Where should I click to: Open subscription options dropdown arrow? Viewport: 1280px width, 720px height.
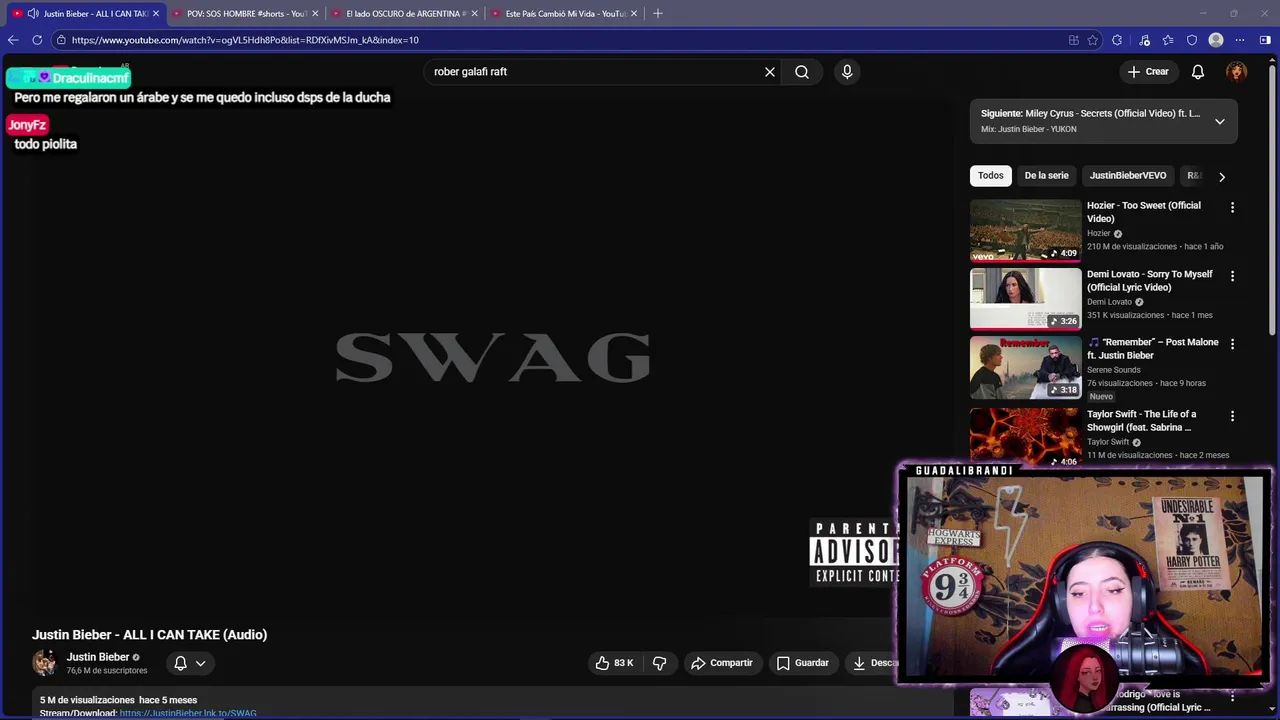[x=201, y=663]
